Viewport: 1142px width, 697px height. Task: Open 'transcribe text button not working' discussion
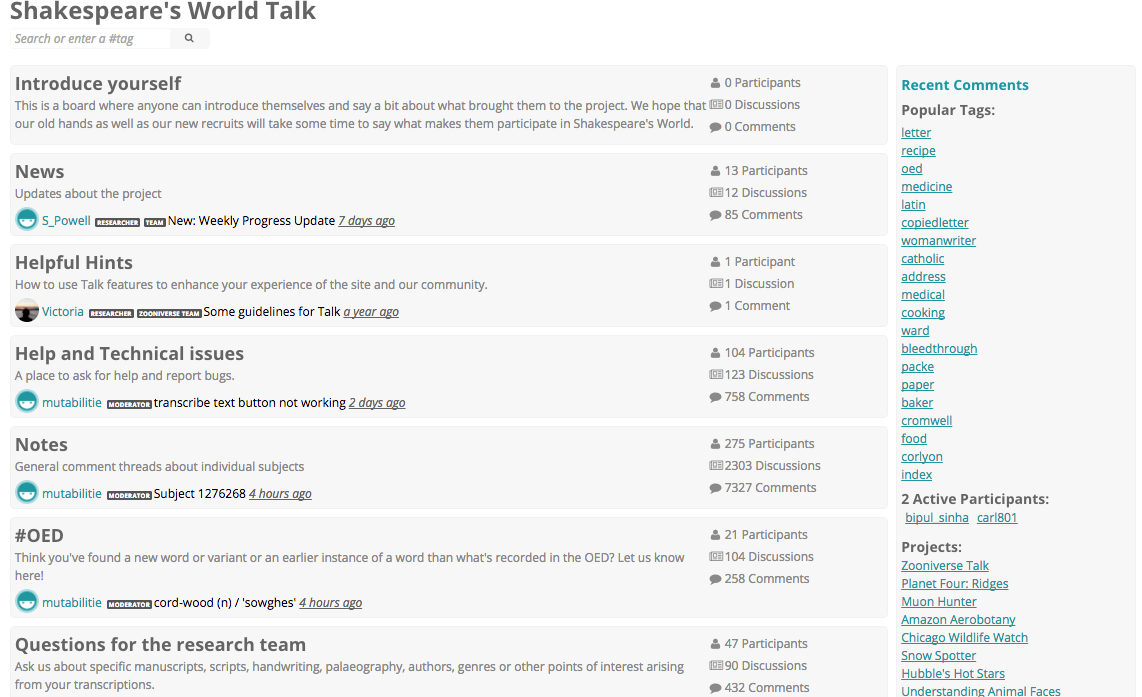click(249, 402)
